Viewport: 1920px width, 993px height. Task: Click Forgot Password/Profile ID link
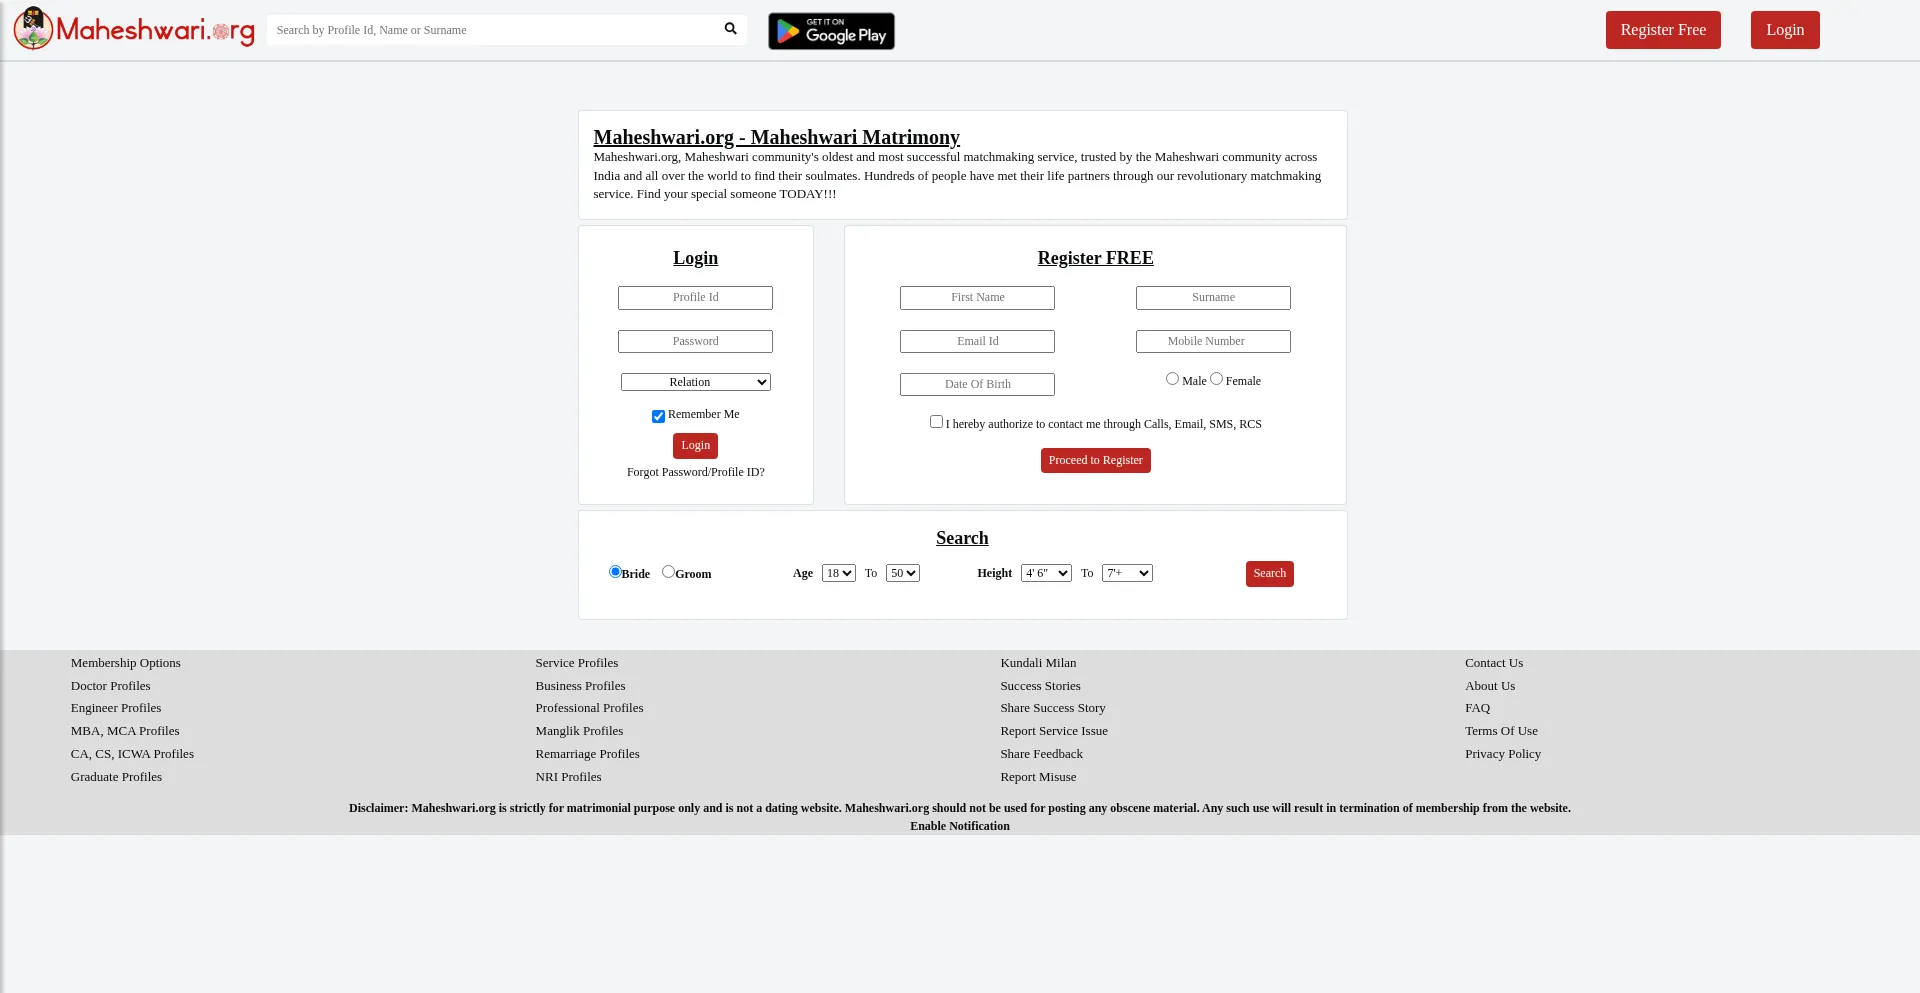tap(696, 472)
